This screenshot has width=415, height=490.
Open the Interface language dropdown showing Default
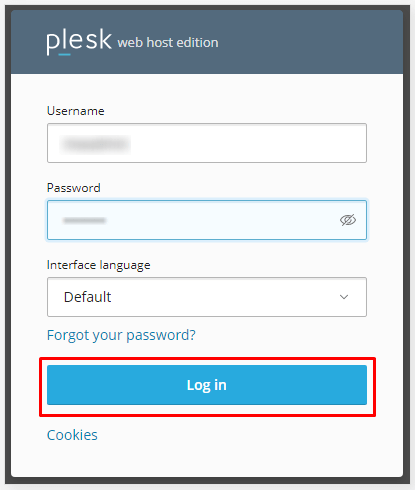pyautogui.click(x=207, y=297)
